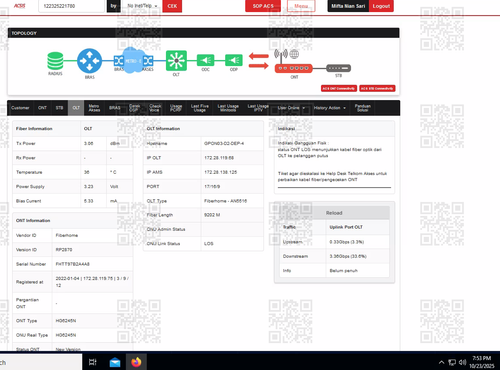Viewport: 500px width, 370px height.
Task: Open the taskbar clock and date
Action: (x=482, y=362)
